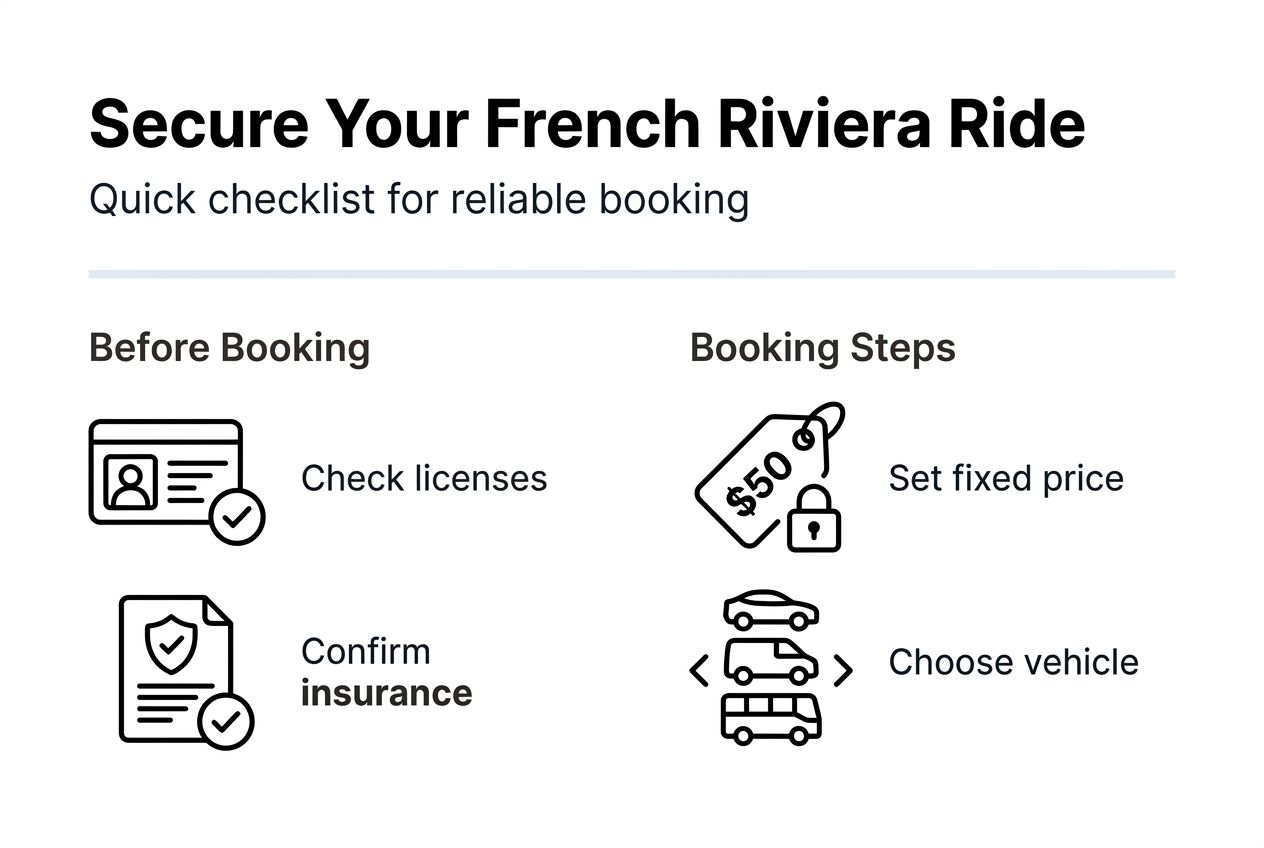The height and width of the screenshot is (848, 1264).
Task: Click the Check licenses label
Action: [x=424, y=478]
